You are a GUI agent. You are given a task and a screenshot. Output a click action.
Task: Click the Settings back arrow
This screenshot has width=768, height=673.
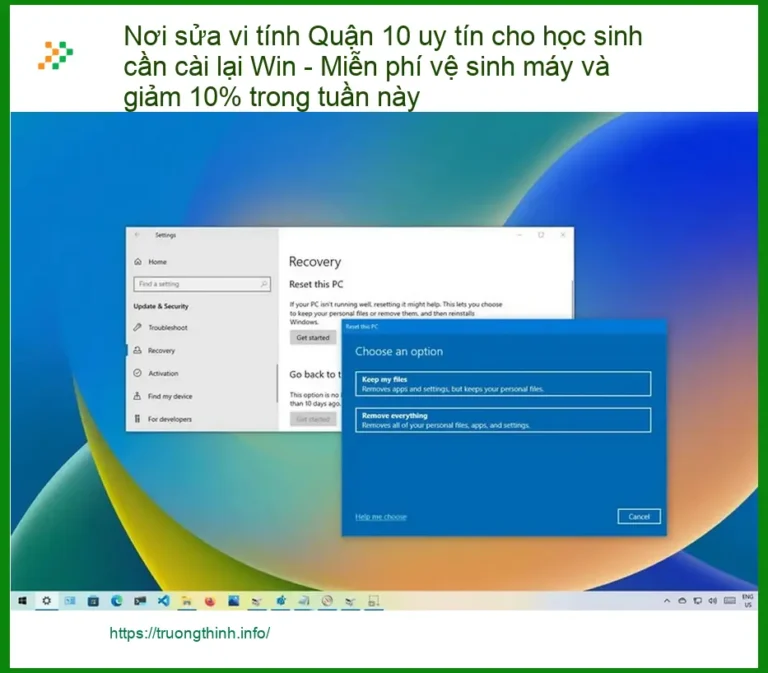point(137,235)
